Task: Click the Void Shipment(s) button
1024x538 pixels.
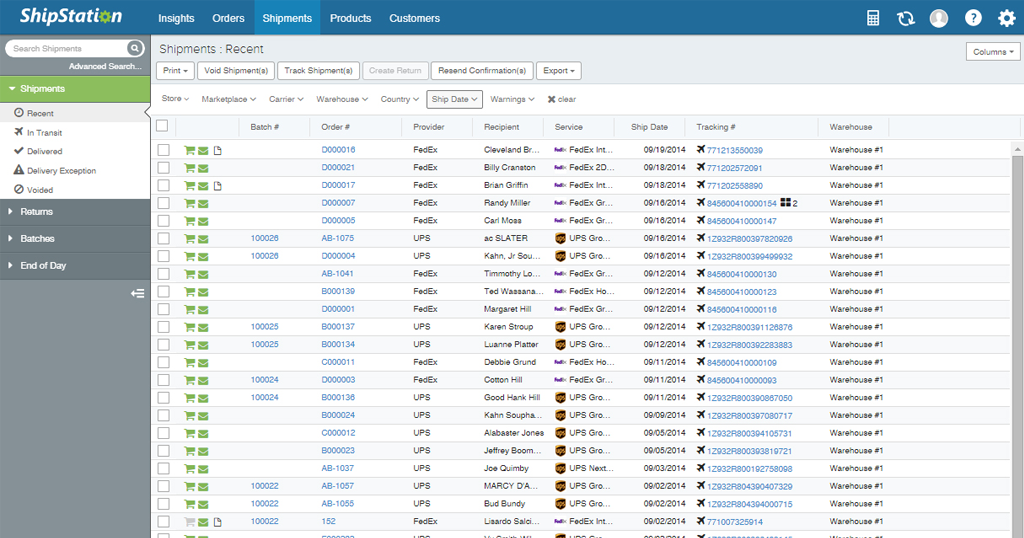Action: coord(236,71)
